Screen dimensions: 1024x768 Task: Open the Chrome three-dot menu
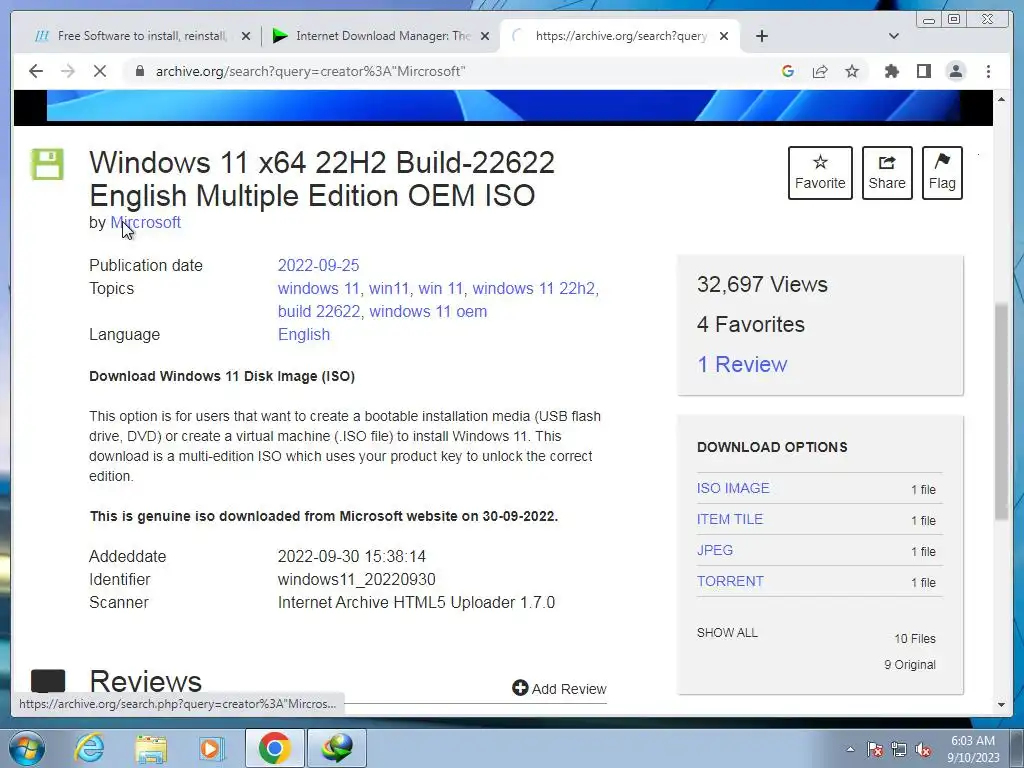988,71
